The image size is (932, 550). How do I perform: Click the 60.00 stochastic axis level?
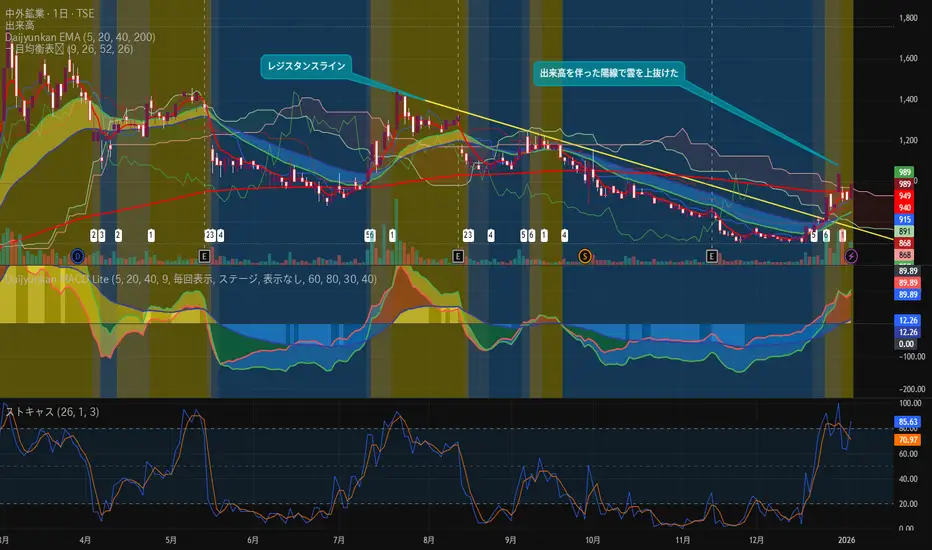(x=908, y=454)
